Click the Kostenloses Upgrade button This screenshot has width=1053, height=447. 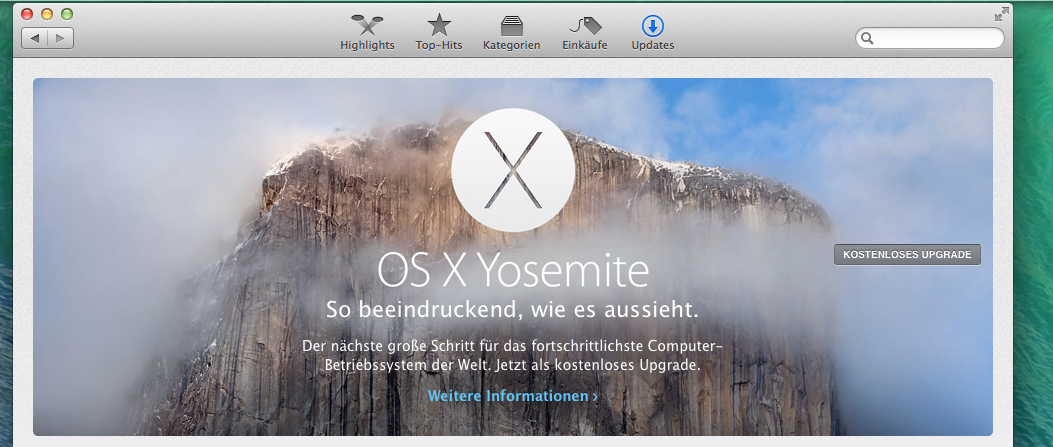[x=907, y=254]
